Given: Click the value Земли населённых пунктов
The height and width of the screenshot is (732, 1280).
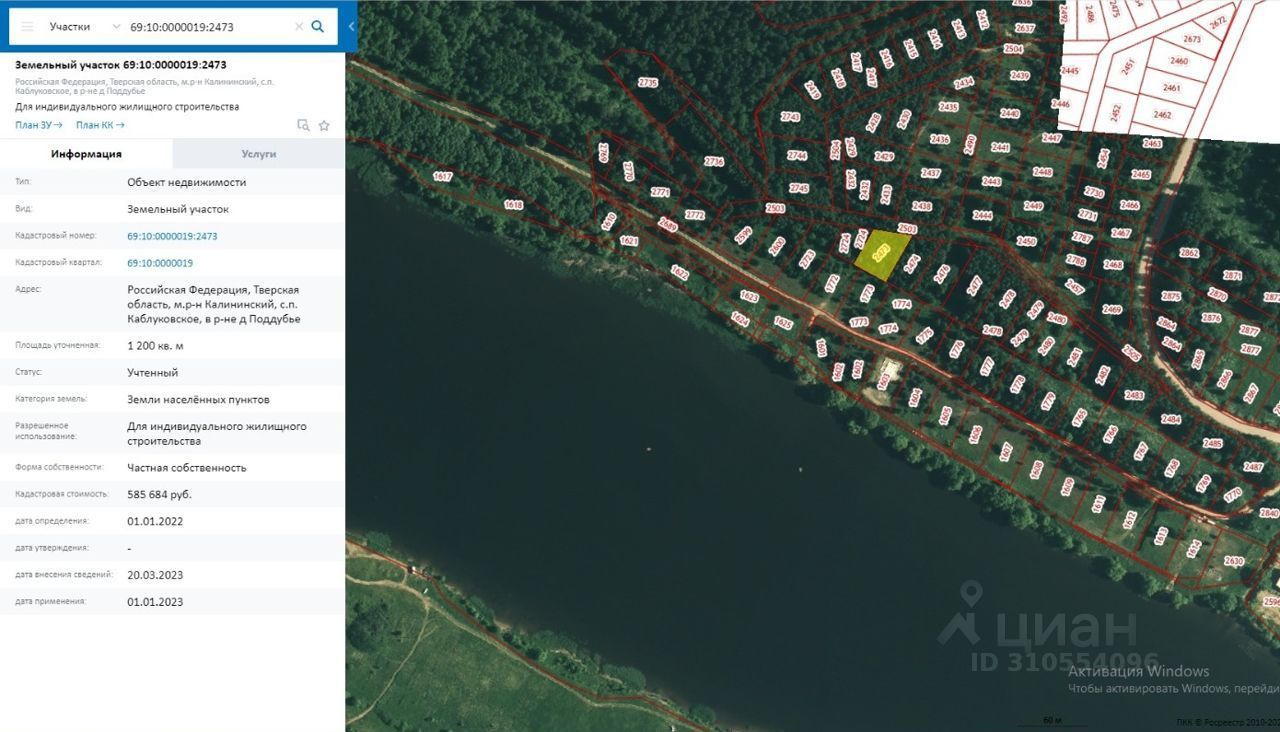Looking at the screenshot, I should [198, 399].
